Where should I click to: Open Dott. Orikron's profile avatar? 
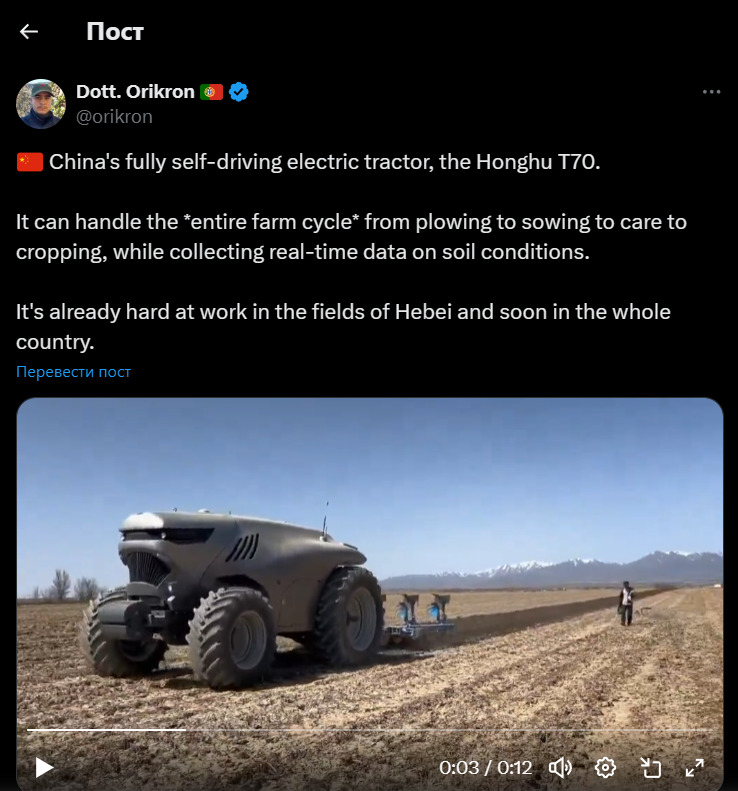click(x=41, y=104)
